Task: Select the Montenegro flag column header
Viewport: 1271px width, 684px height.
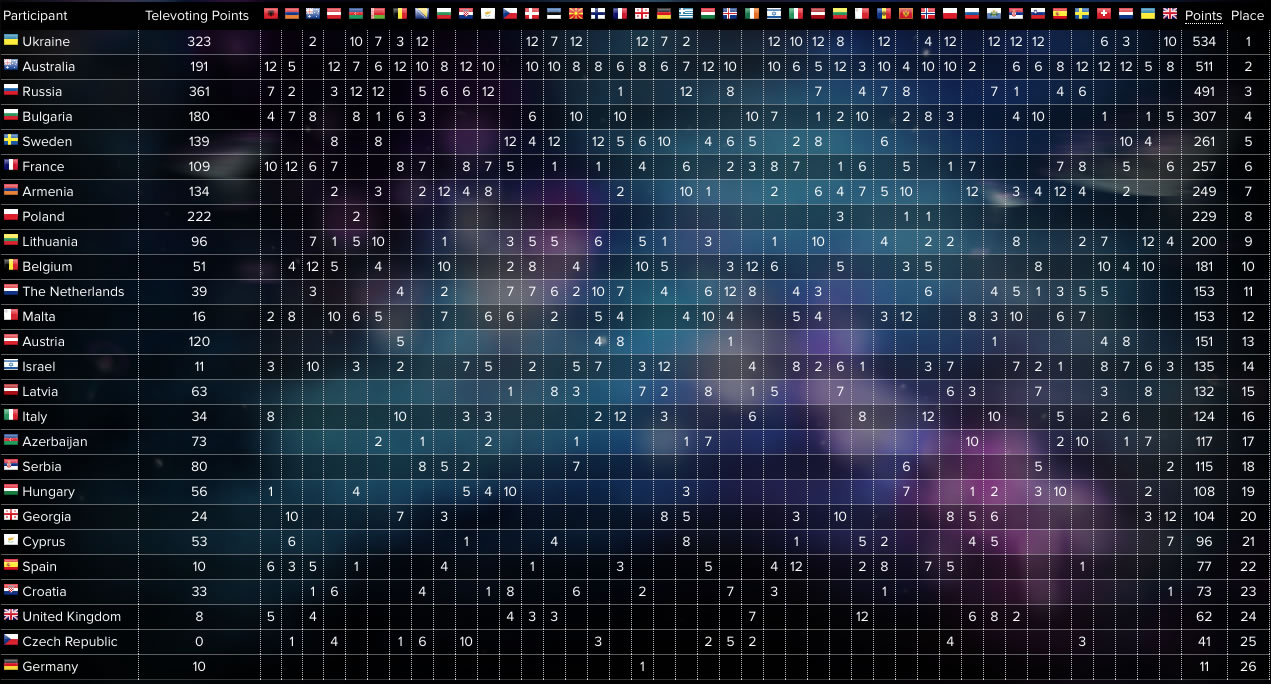Action: 906,14
